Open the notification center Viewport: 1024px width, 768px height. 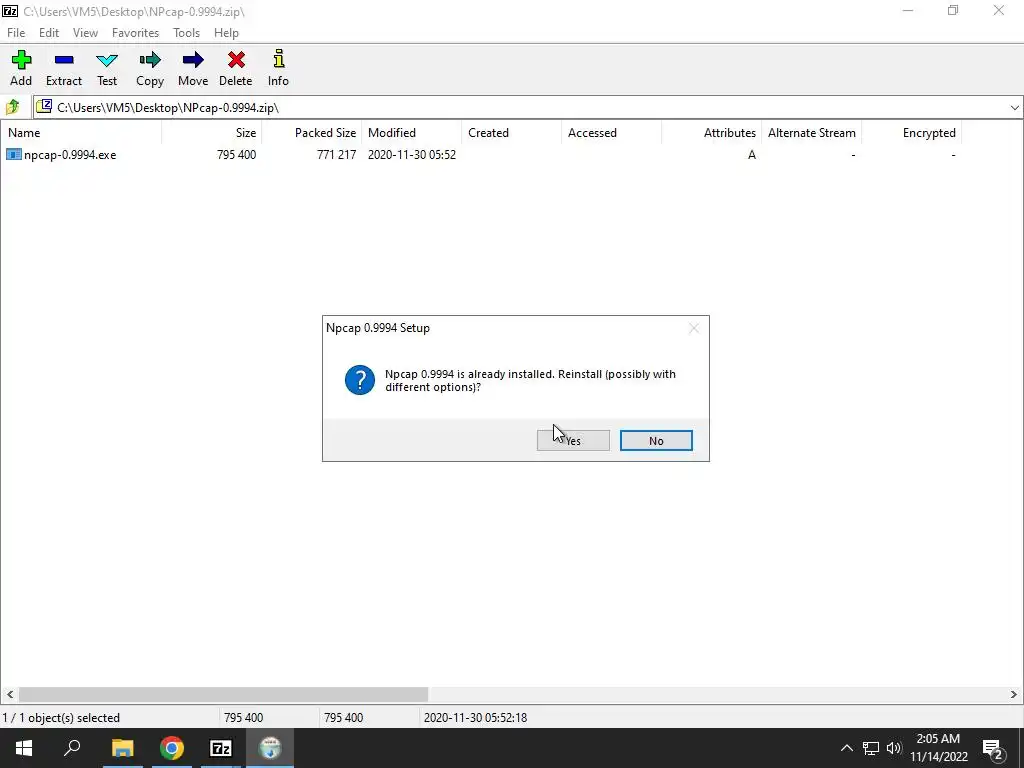click(993, 748)
